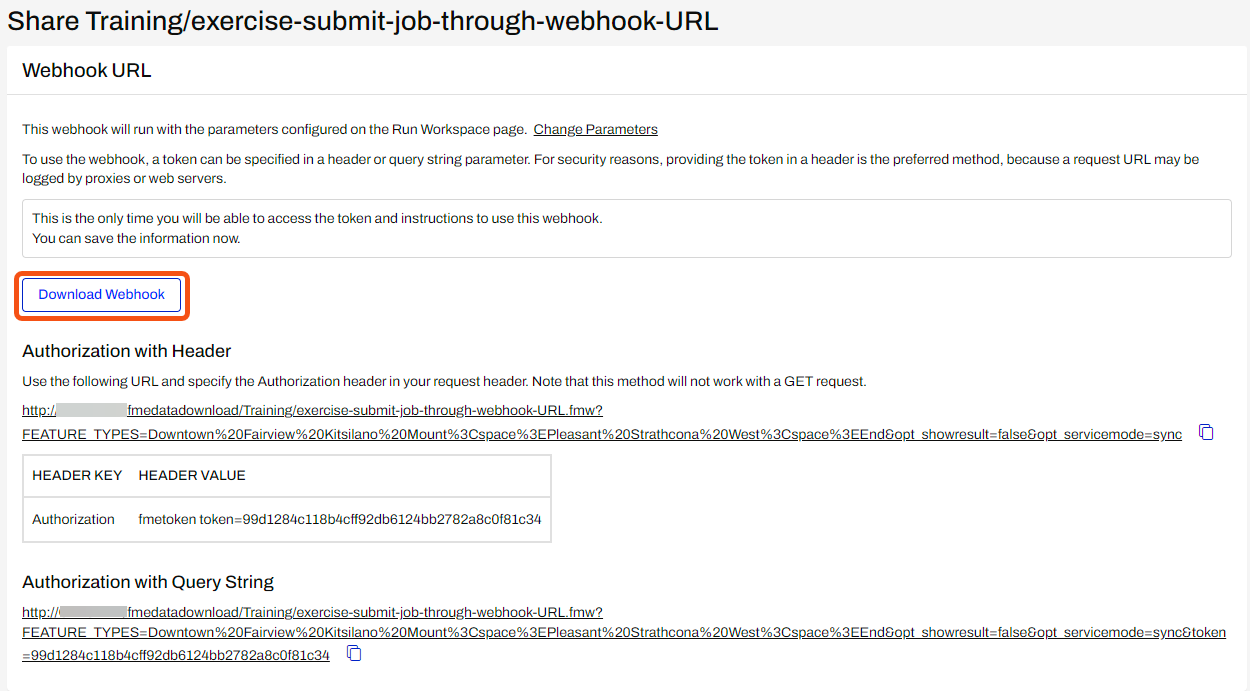
Task: Open the Change Parameters link
Action: [594, 129]
